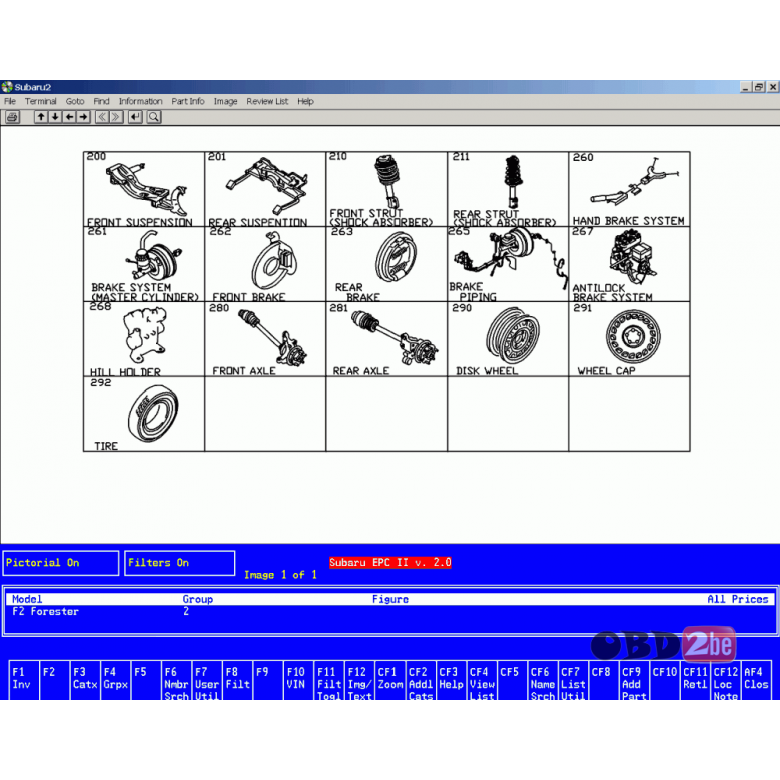Click the All Prices column header
Screen dimensions: 780x780
738,599
